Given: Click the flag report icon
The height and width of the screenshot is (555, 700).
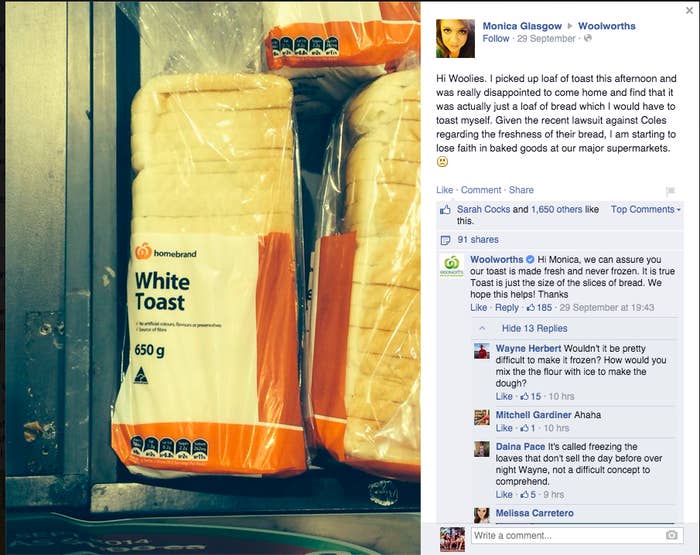Looking at the screenshot, I should [670, 191].
